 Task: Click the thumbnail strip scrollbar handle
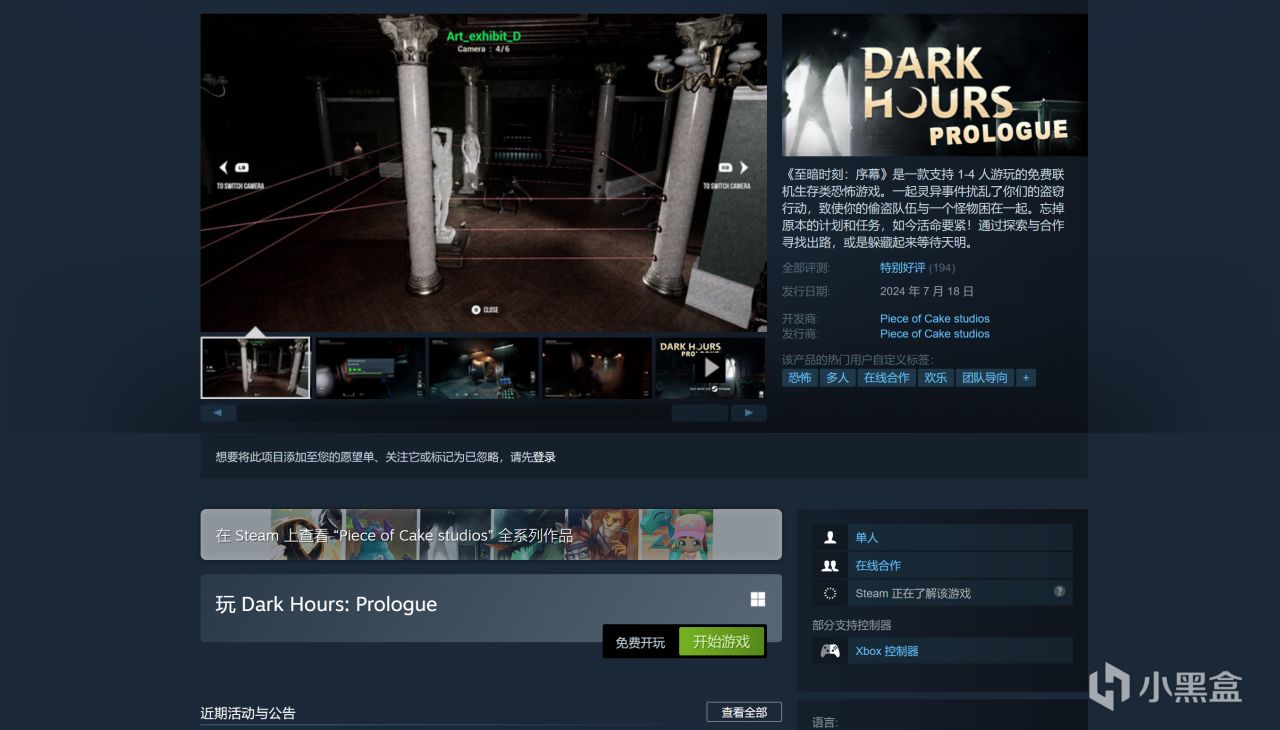point(700,413)
